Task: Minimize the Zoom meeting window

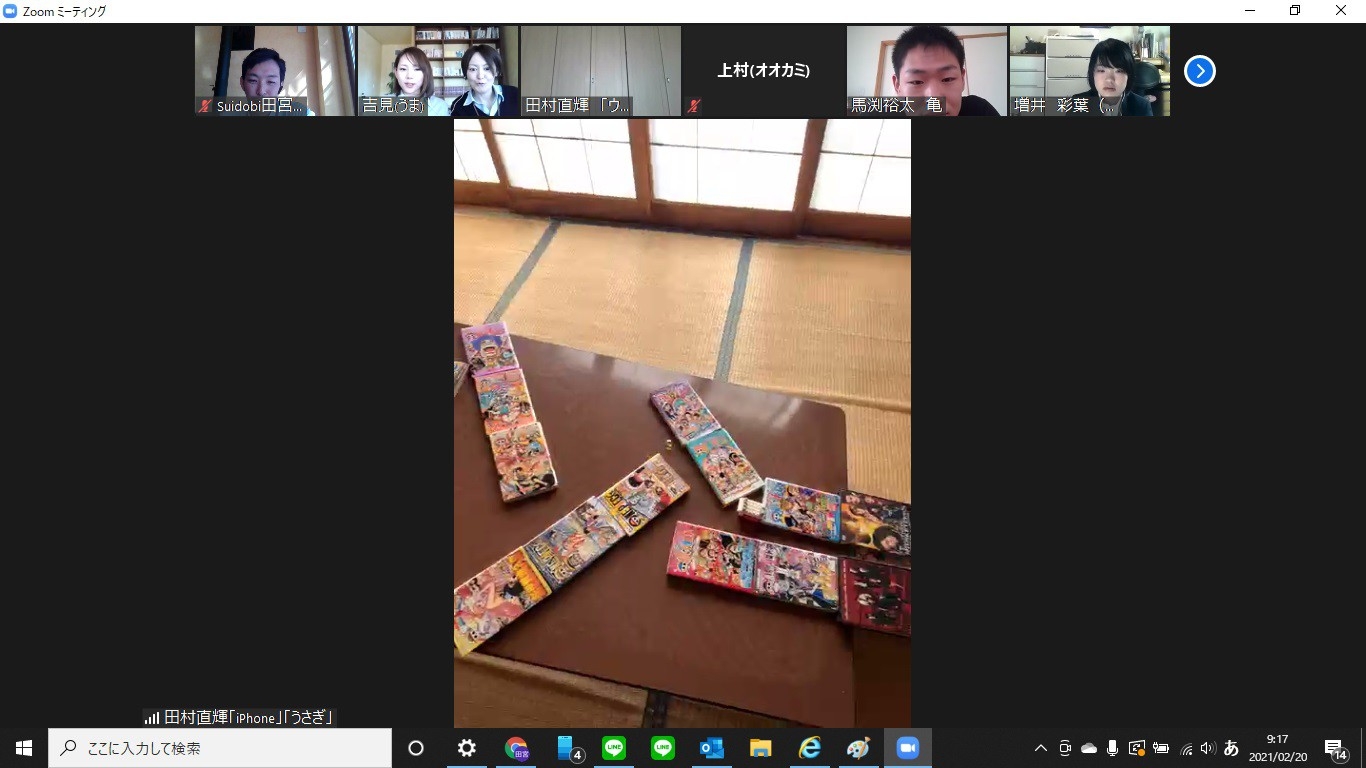Action: 1250,11
